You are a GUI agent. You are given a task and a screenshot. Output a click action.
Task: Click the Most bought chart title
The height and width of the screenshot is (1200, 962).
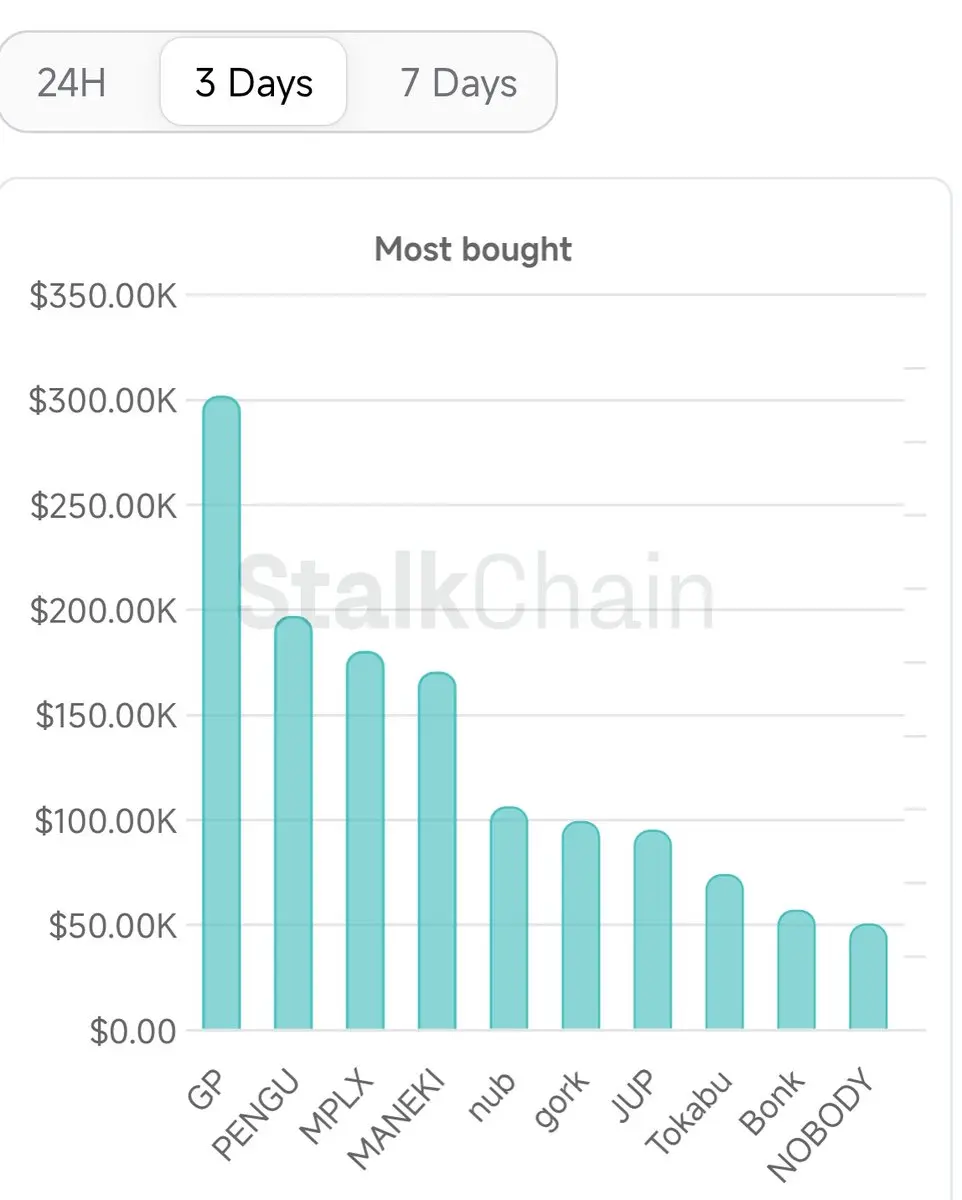click(473, 249)
